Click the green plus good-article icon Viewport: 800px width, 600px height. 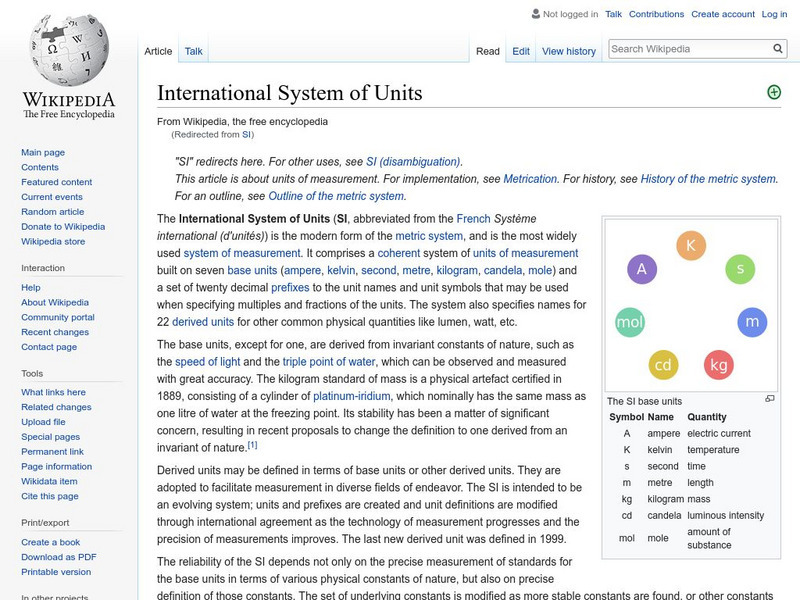pos(774,92)
